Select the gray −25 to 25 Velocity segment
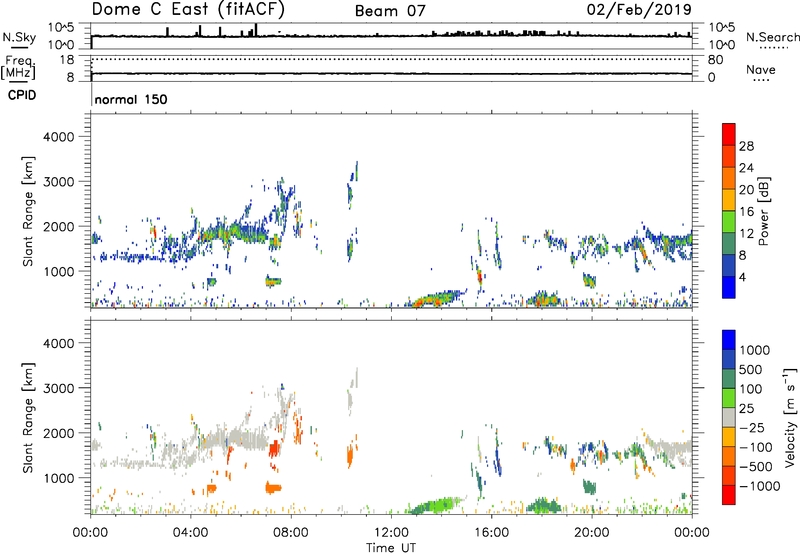Viewport: 800px width, 554px height. click(729, 418)
